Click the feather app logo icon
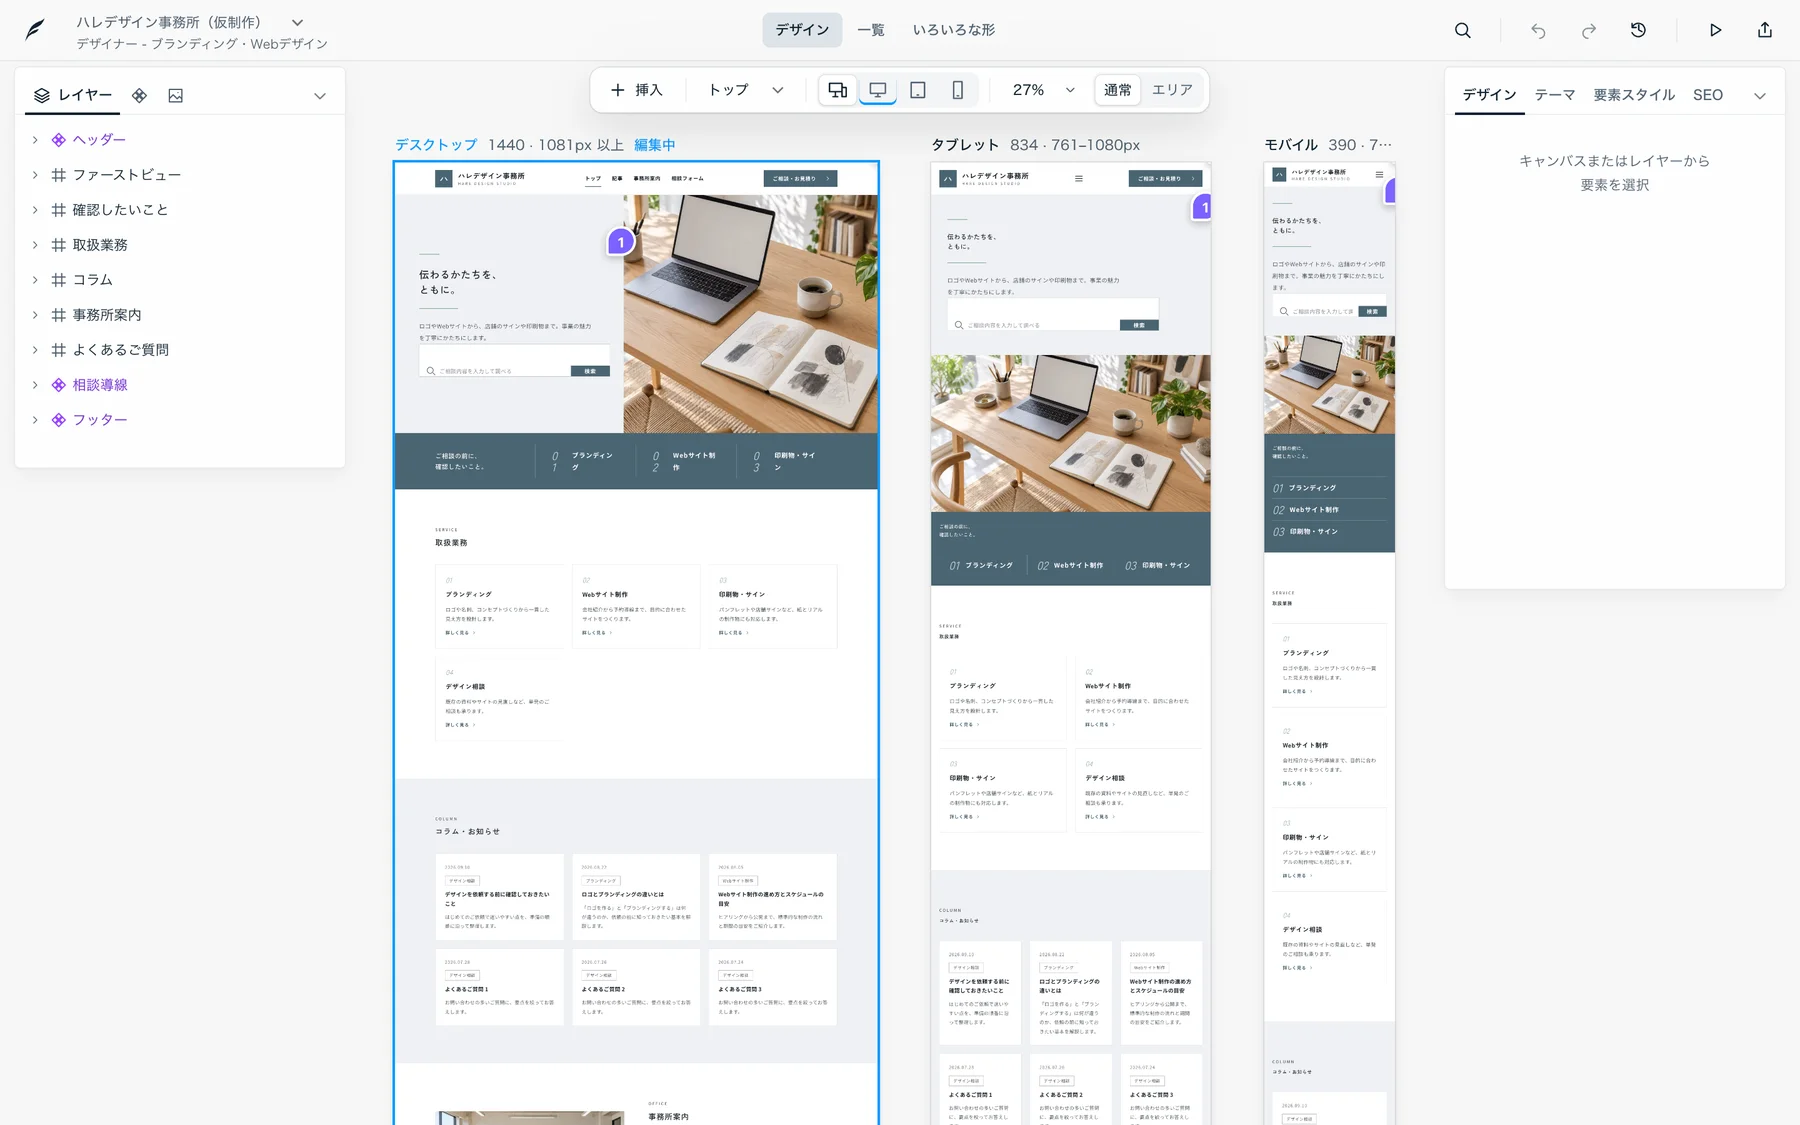This screenshot has height=1125, width=1800. [x=35, y=30]
